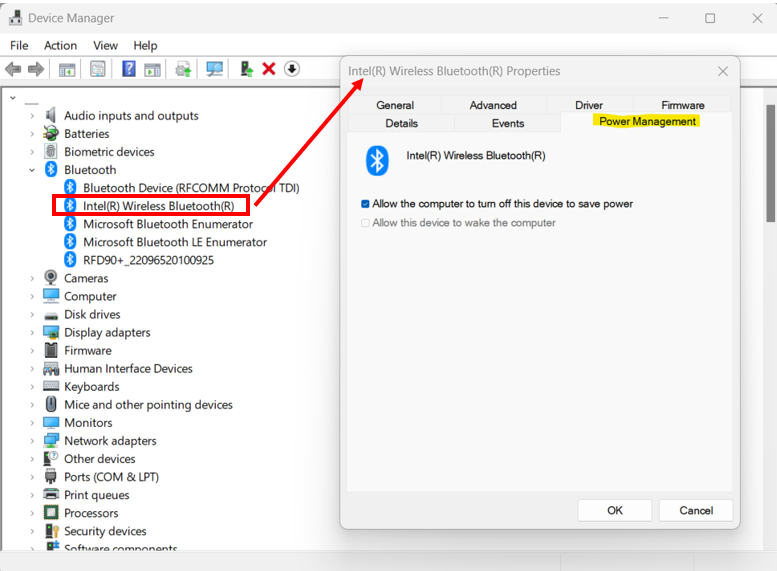Select Microsoft Bluetooth LE Enumerator device
Screen dimensions: 777x571
pos(174,242)
